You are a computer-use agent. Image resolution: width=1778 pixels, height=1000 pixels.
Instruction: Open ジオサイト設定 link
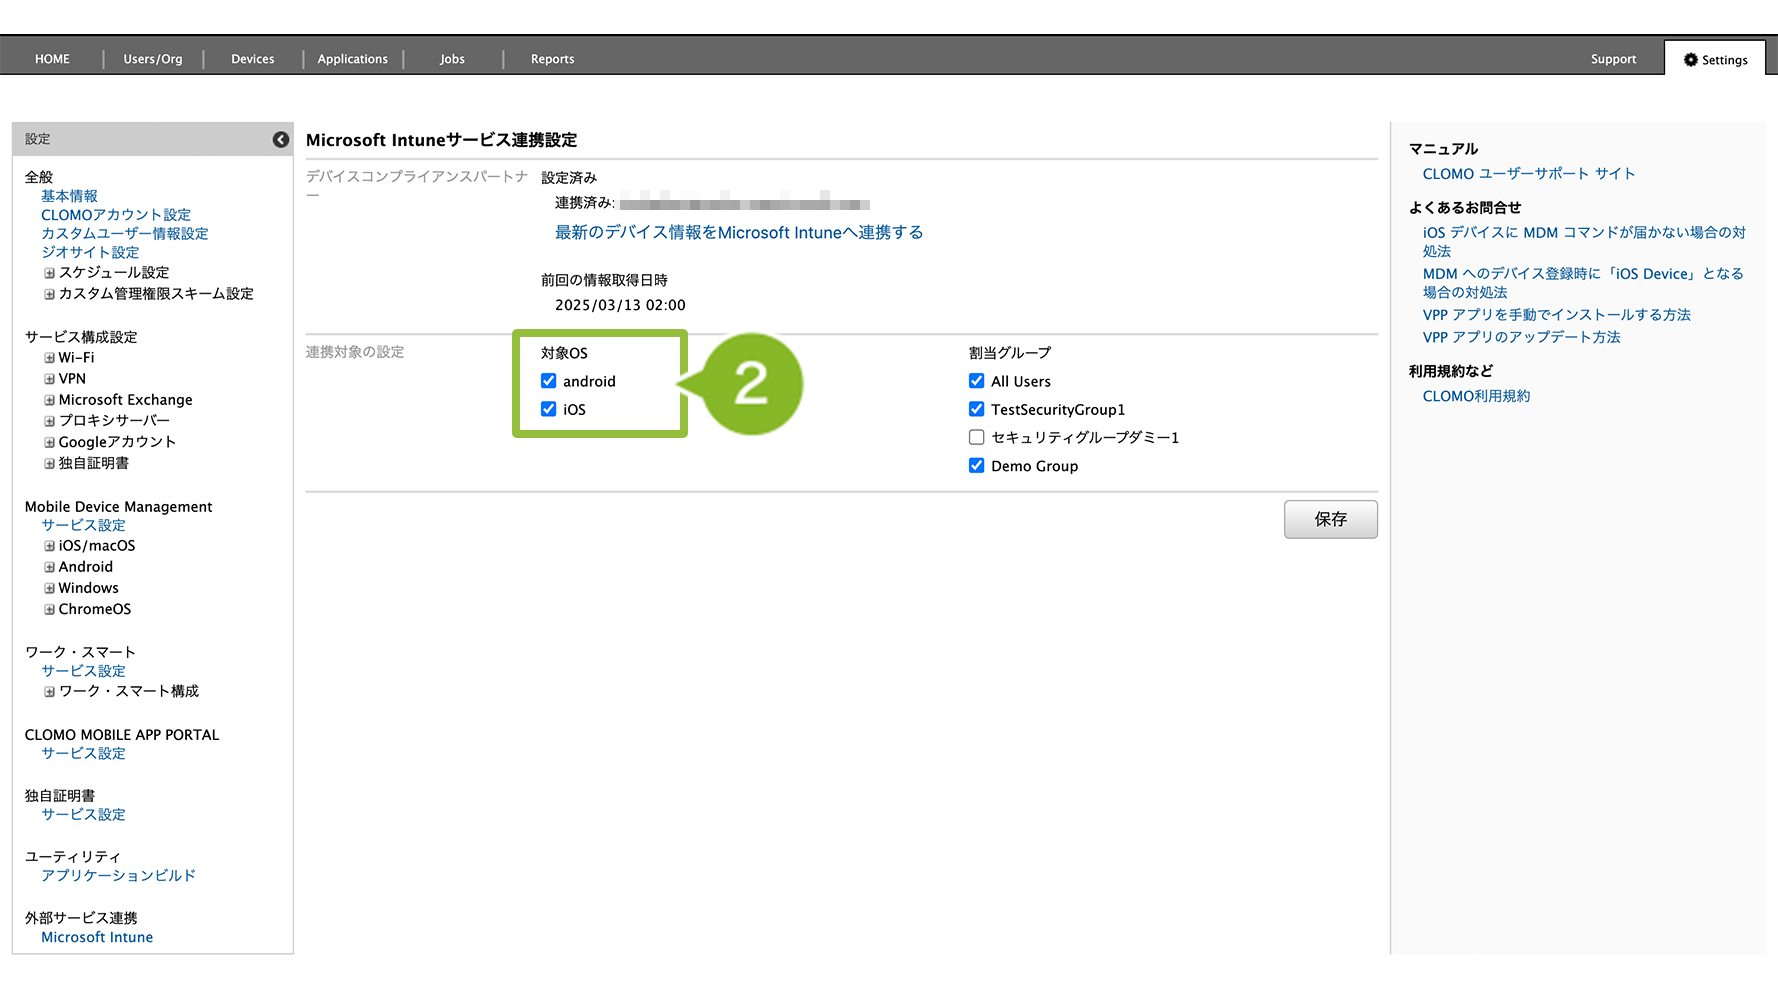(90, 252)
